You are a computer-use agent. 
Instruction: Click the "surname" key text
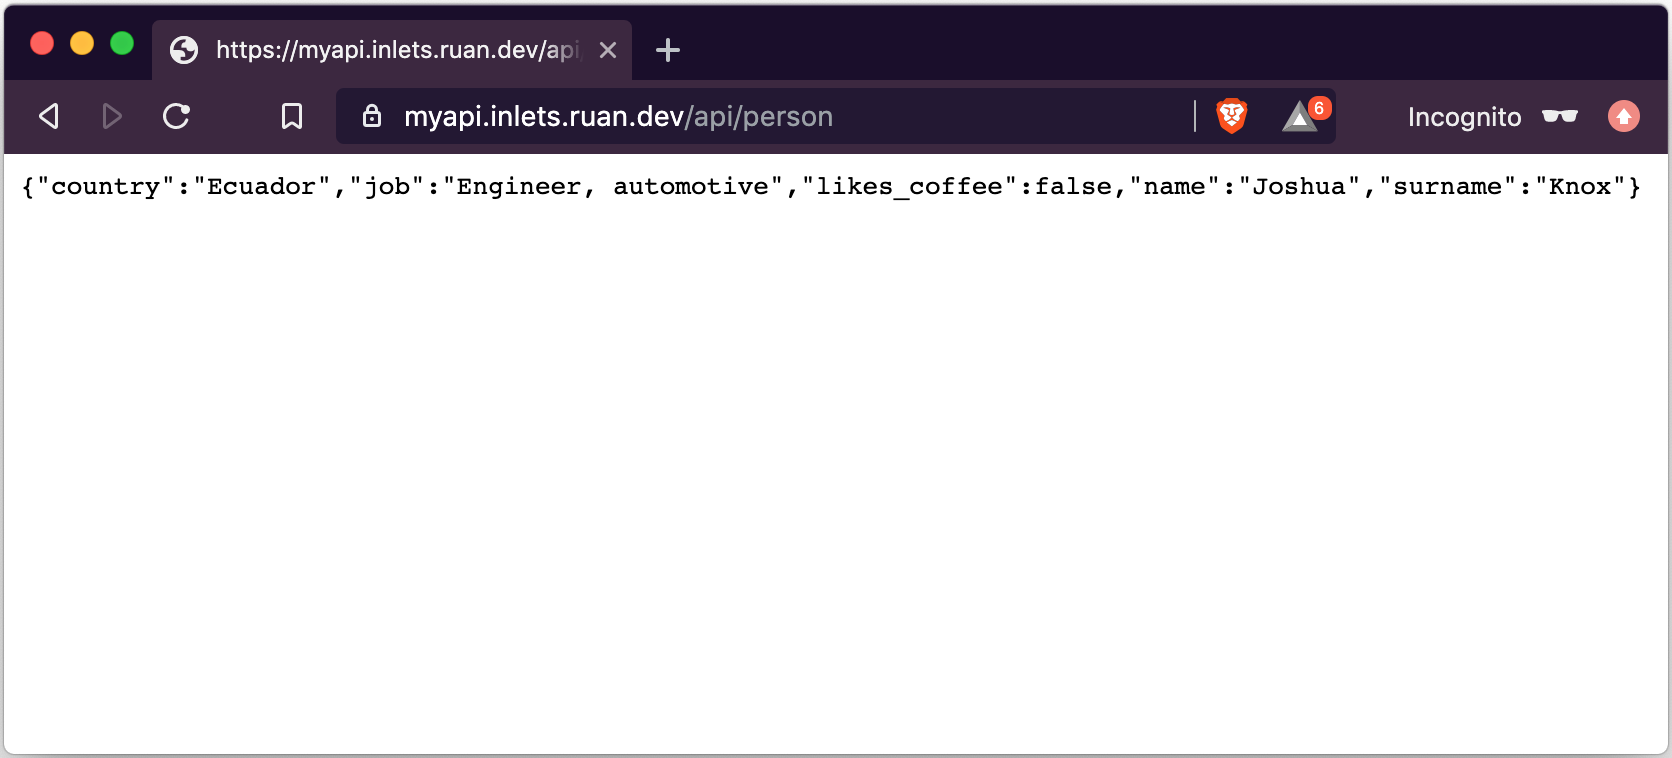(1447, 186)
